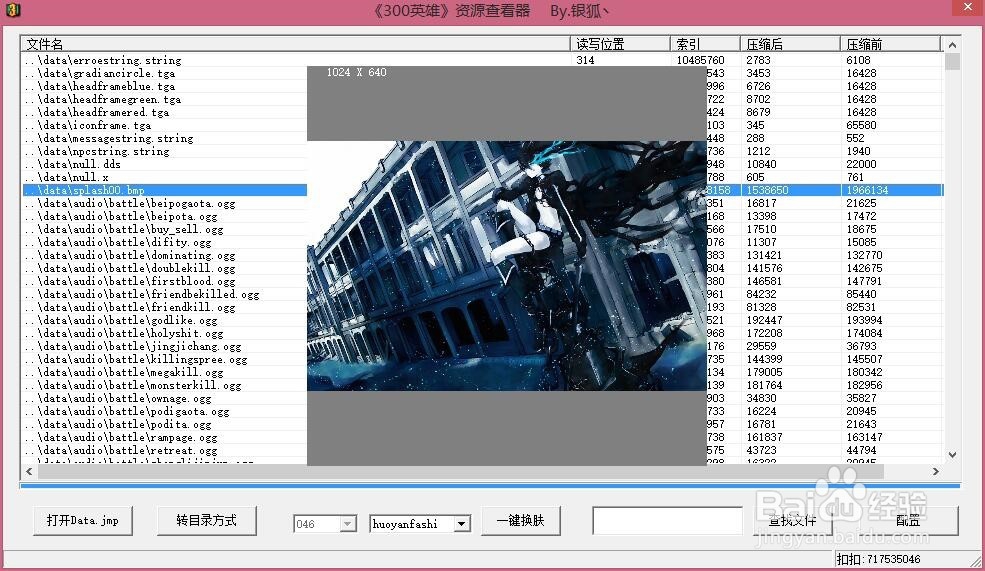This screenshot has width=985, height=571.
Task: Select audio\battle\difity.ogg row
Action: click(x=165, y=242)
